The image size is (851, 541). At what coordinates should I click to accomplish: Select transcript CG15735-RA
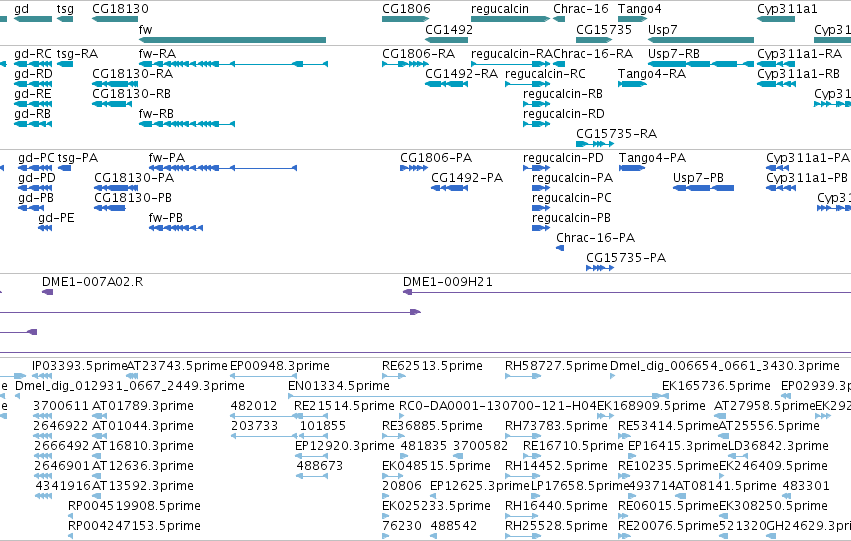(x=616, y=134)
